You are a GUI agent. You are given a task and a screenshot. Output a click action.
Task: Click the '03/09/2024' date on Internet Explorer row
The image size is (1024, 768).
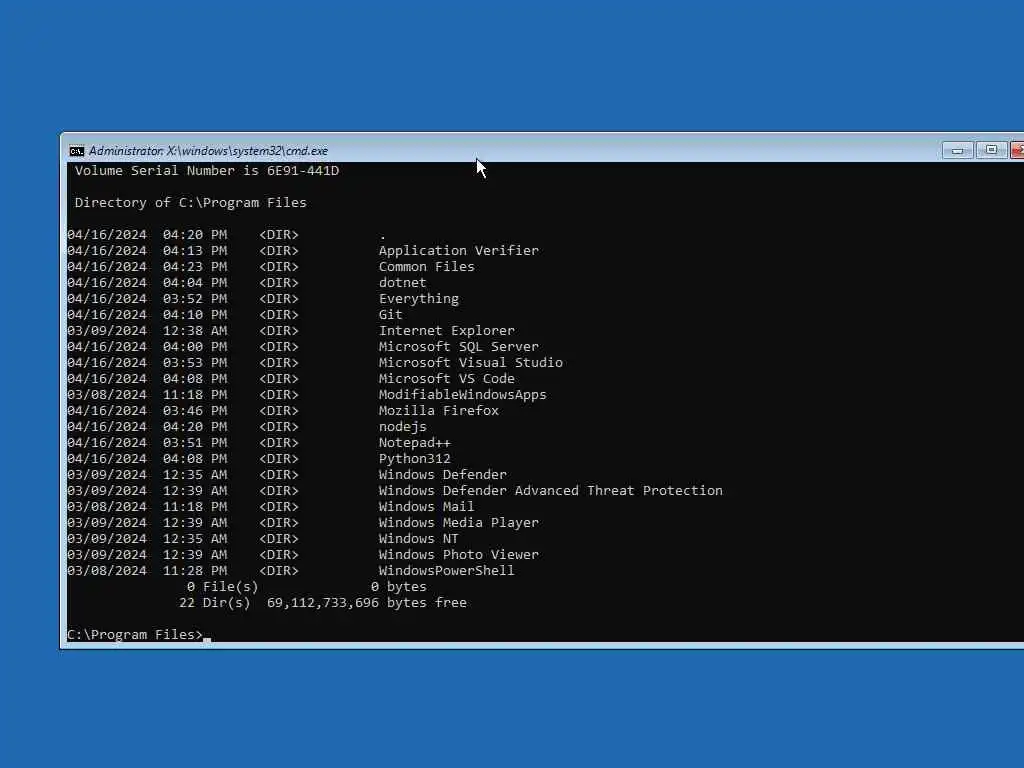click(107, 330)
